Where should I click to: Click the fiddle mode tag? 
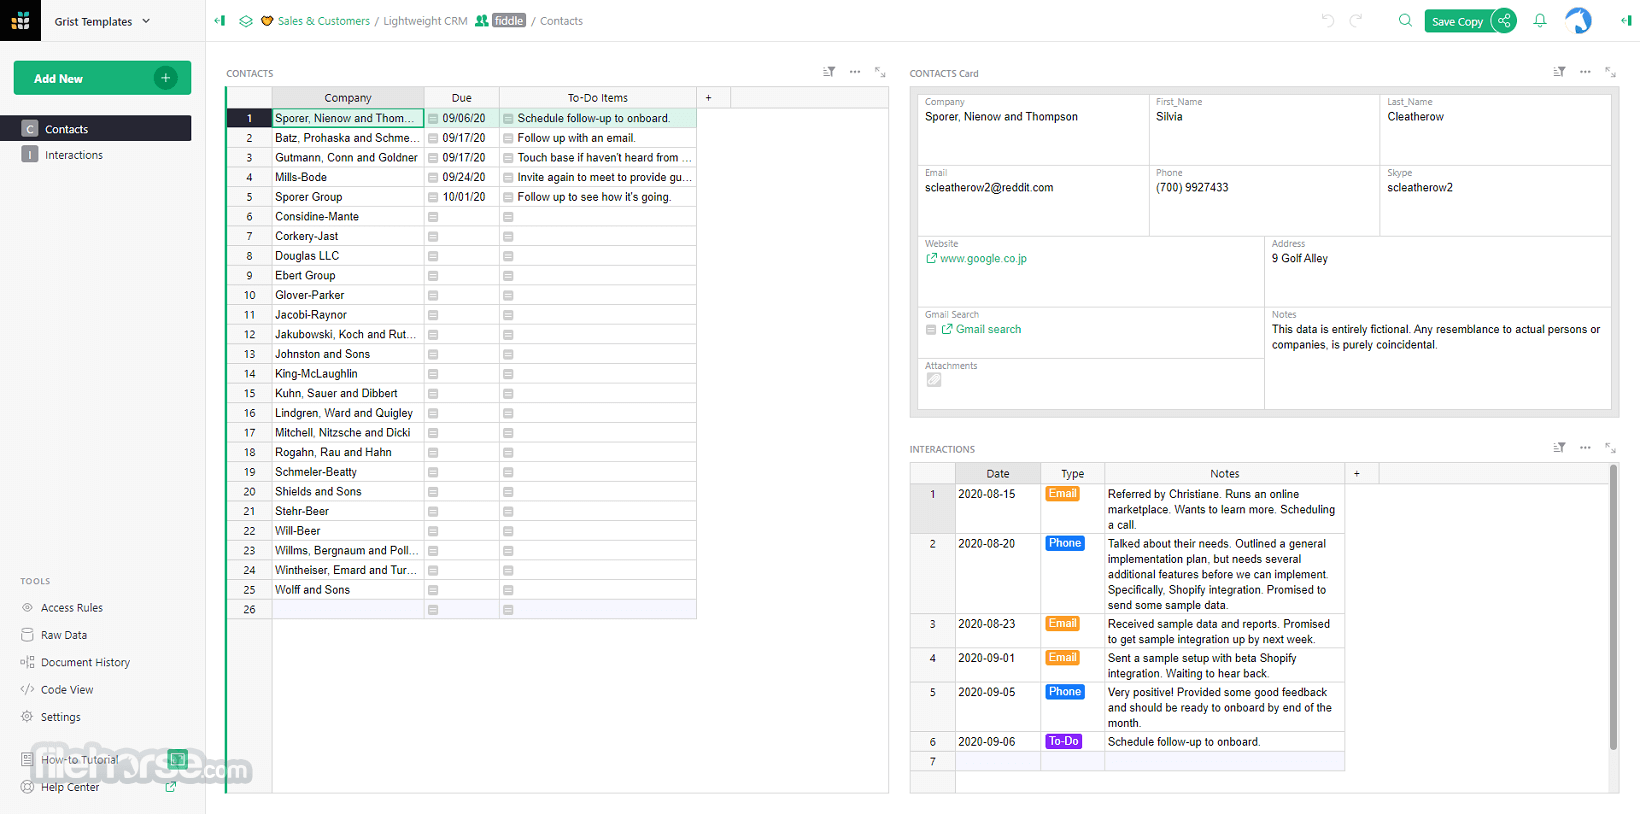click(509, 21)
